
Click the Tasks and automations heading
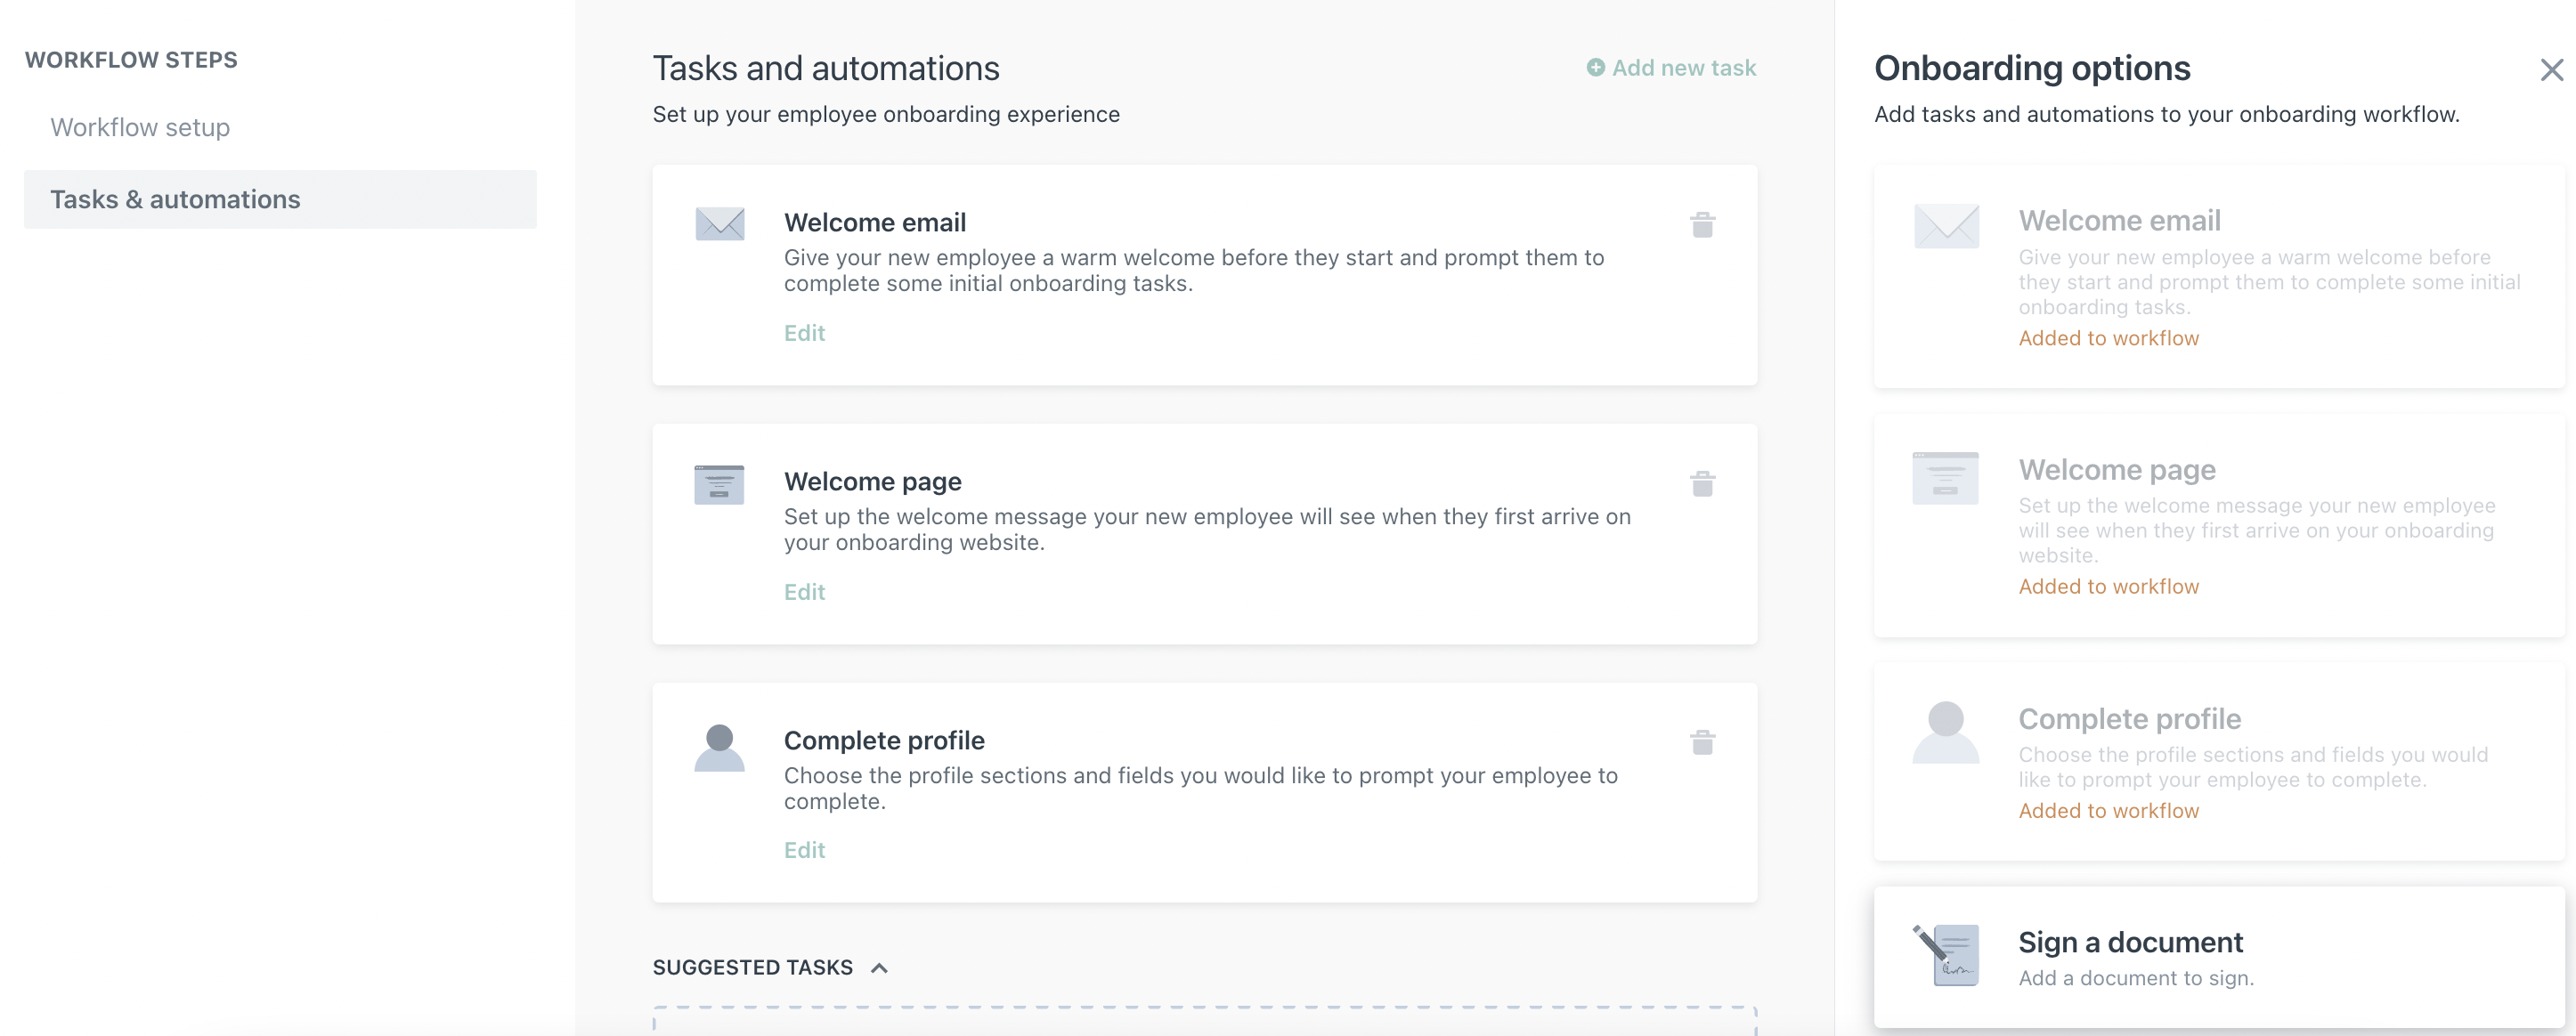click(826, 68)
